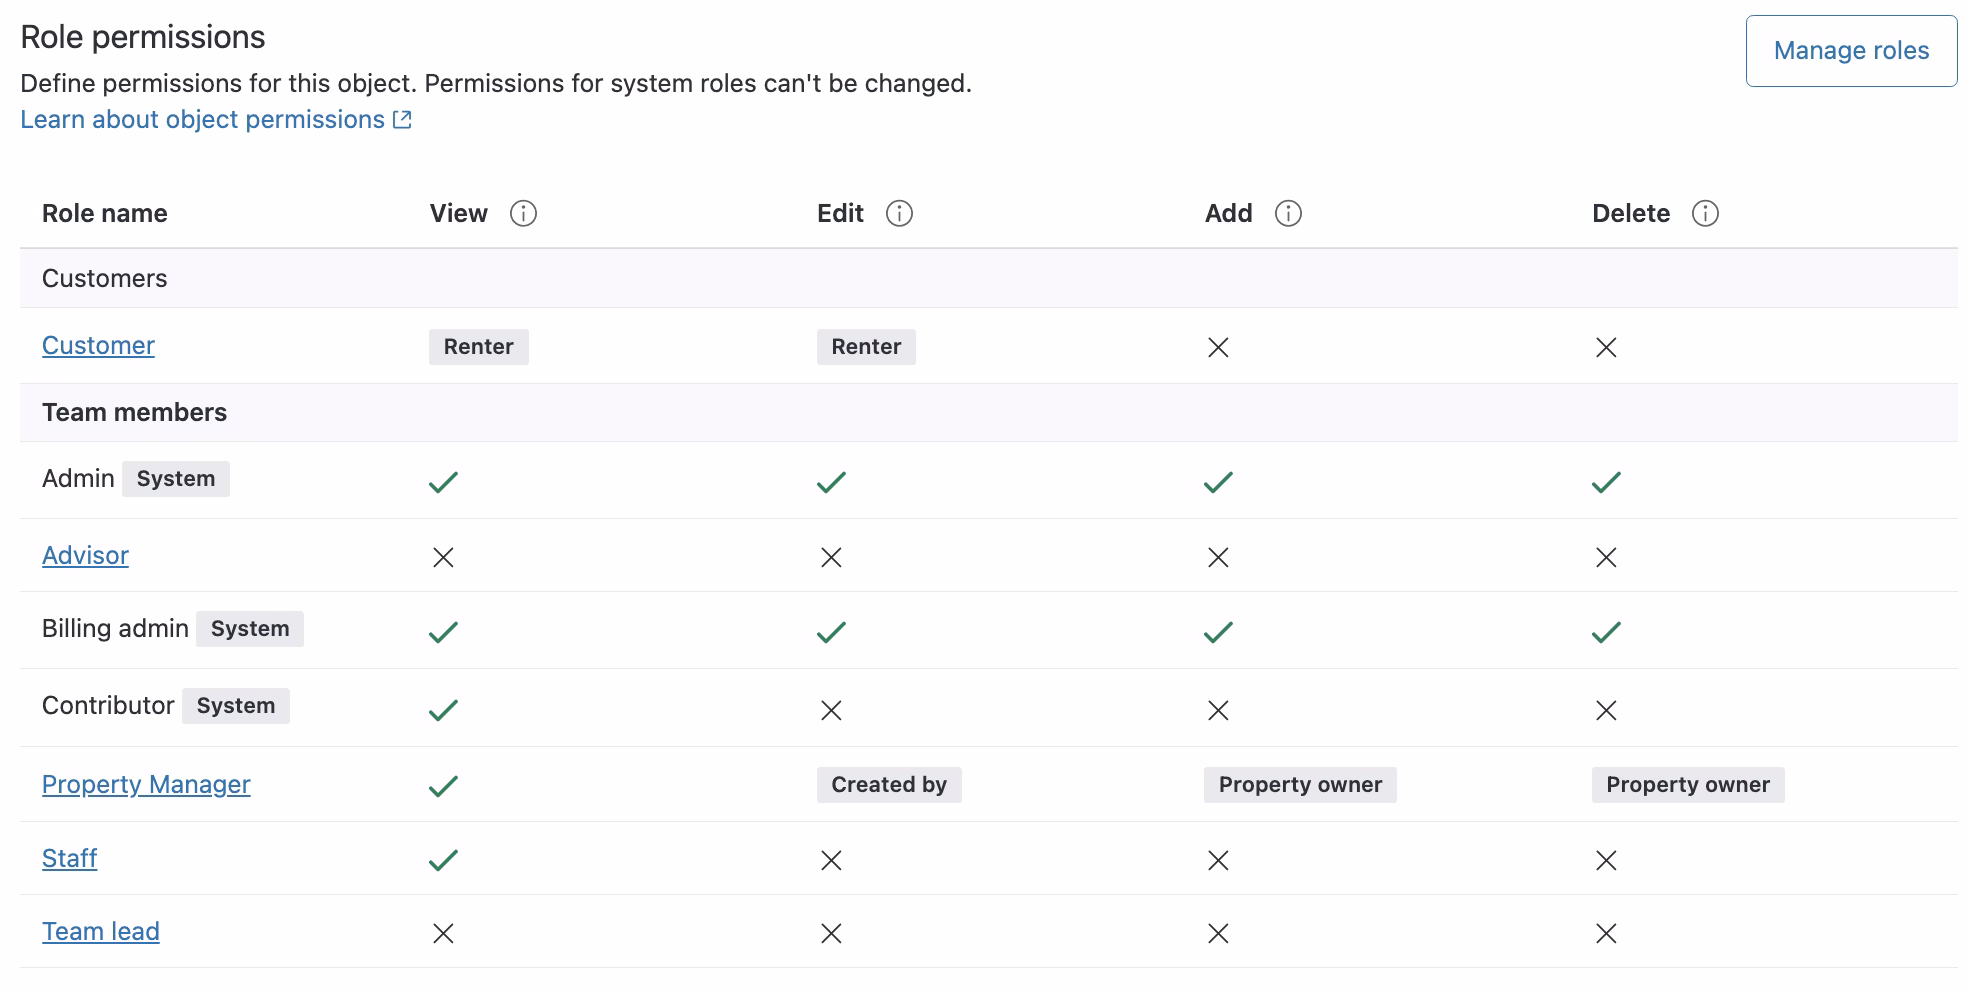This screenshot has height=994, width=1968.
Task: Click the Property owner badge under Delete
Action: tap(1687, 785)
